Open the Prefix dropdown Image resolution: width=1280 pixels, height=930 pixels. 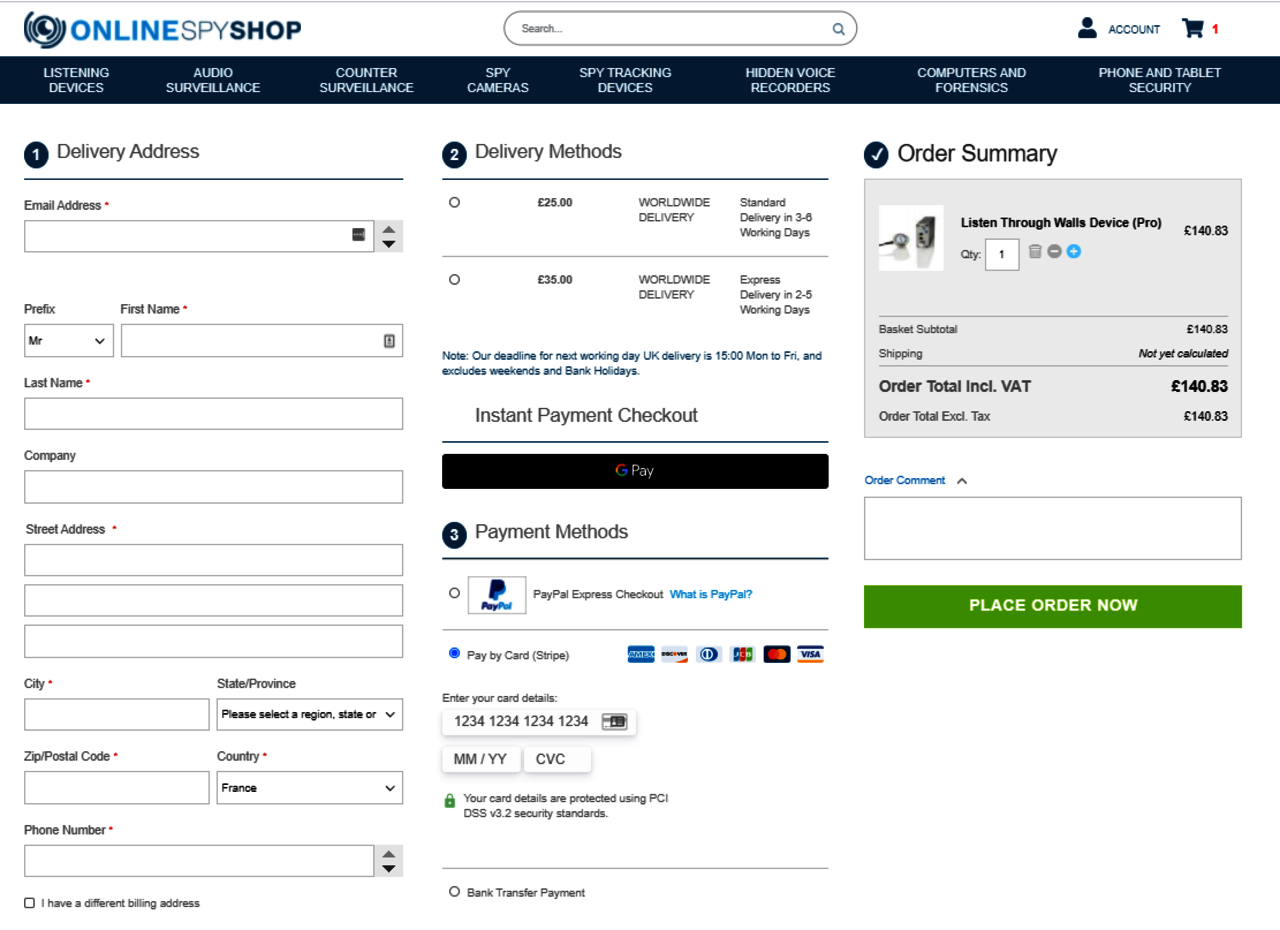(68, 341)
